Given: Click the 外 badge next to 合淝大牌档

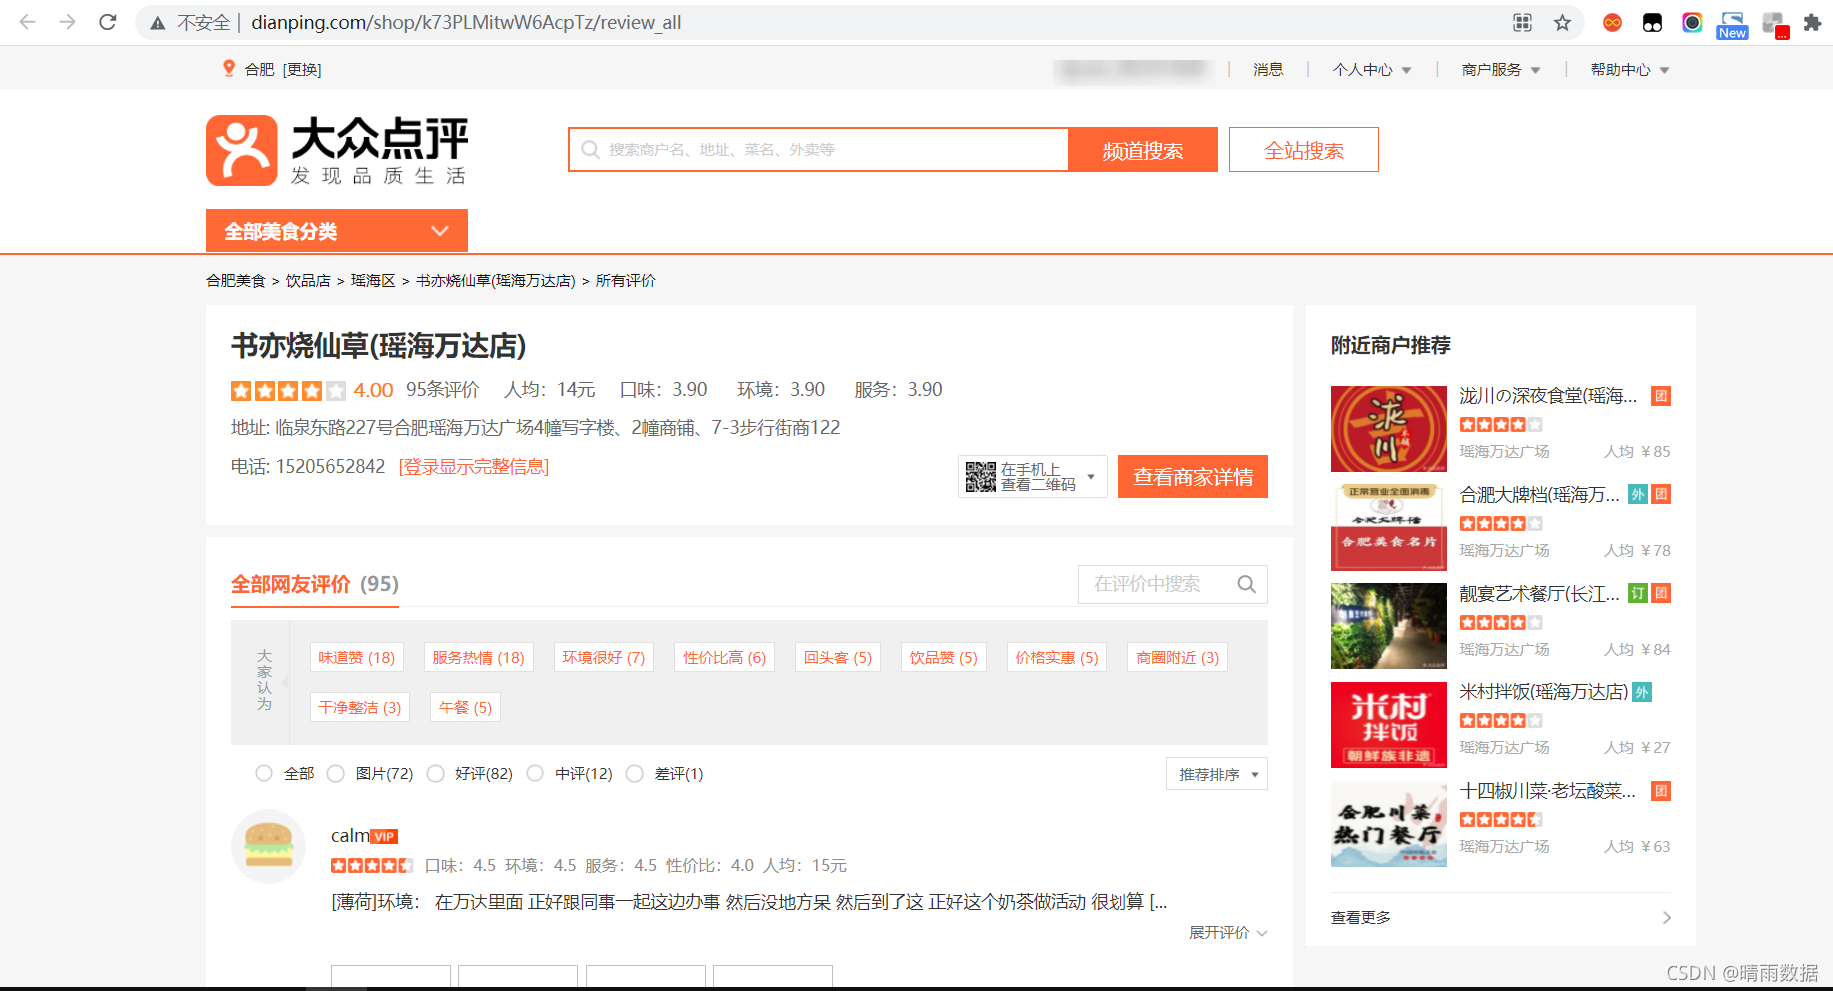Looking at the screenshot, I should 1637,494.
